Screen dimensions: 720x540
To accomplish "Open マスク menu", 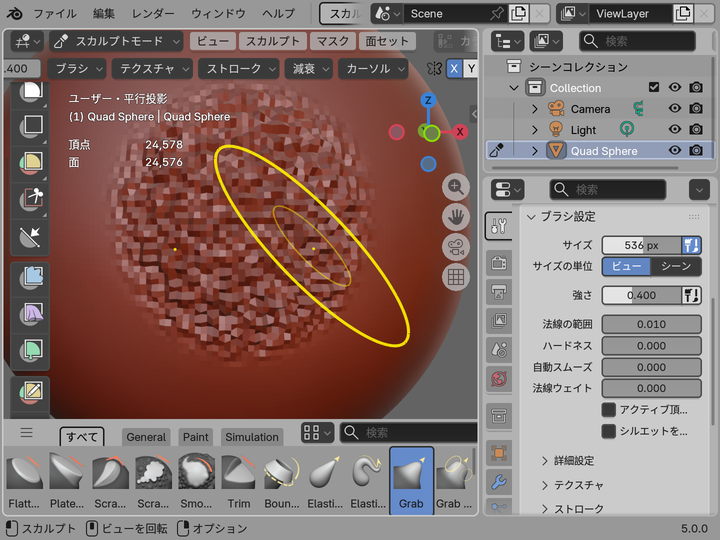I will click(x=333, y=41).
